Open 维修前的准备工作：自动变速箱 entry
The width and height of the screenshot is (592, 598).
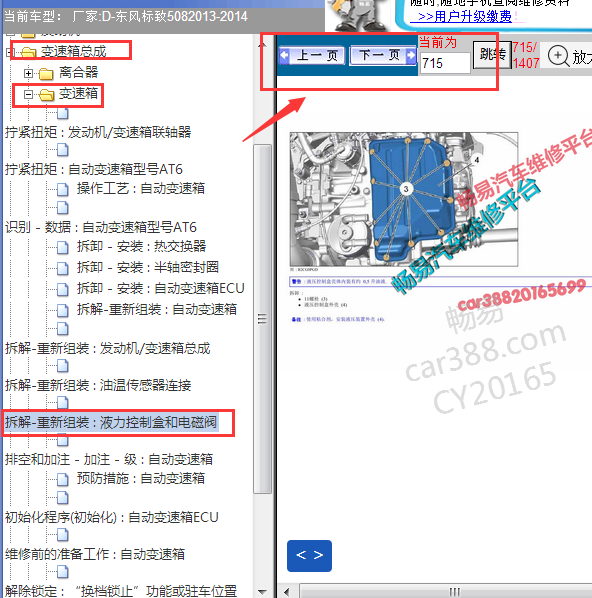coord(95,554)
